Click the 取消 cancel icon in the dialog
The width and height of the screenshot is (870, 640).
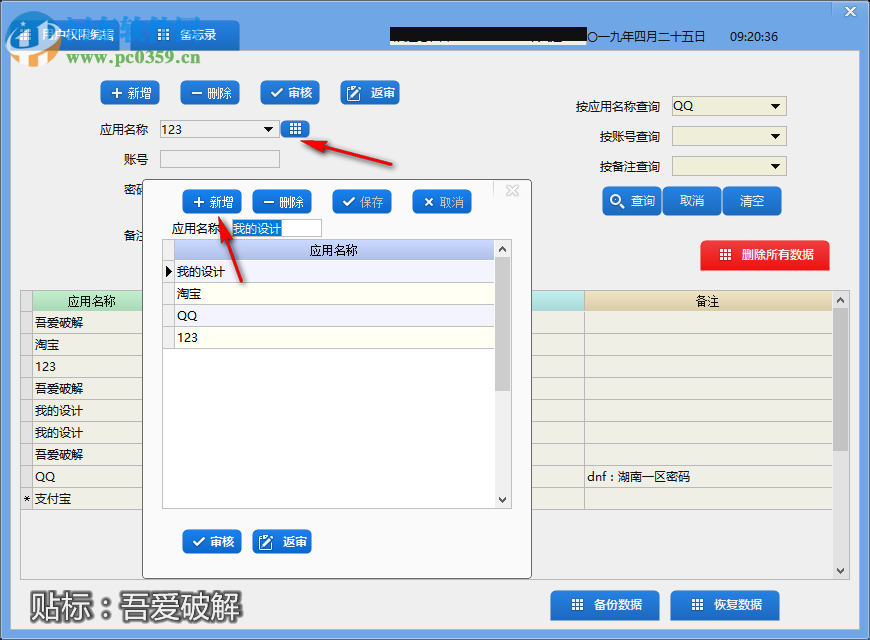pos(441,201)
